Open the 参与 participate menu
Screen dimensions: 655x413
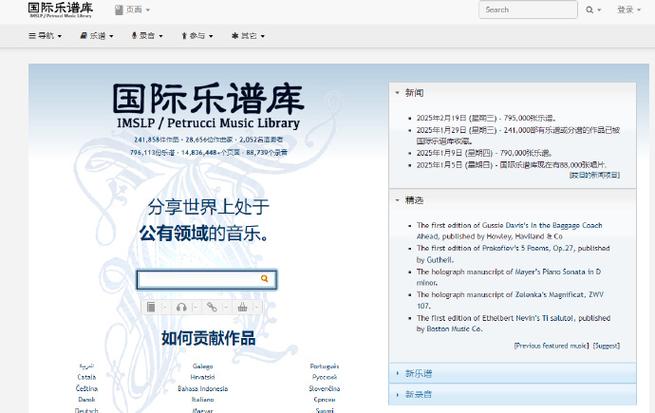tap(197, 35)
